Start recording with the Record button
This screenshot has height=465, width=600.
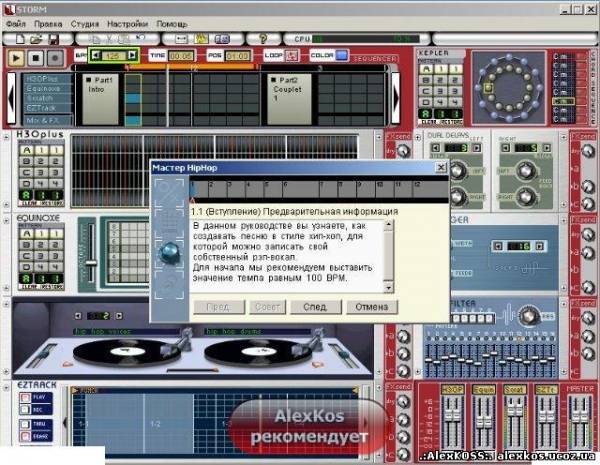(x=55, y=58)
